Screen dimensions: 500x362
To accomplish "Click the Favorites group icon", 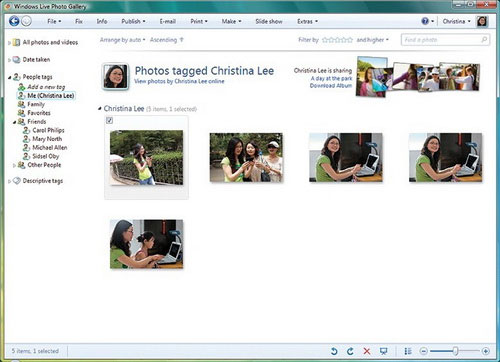I will [x=21, y=113].
